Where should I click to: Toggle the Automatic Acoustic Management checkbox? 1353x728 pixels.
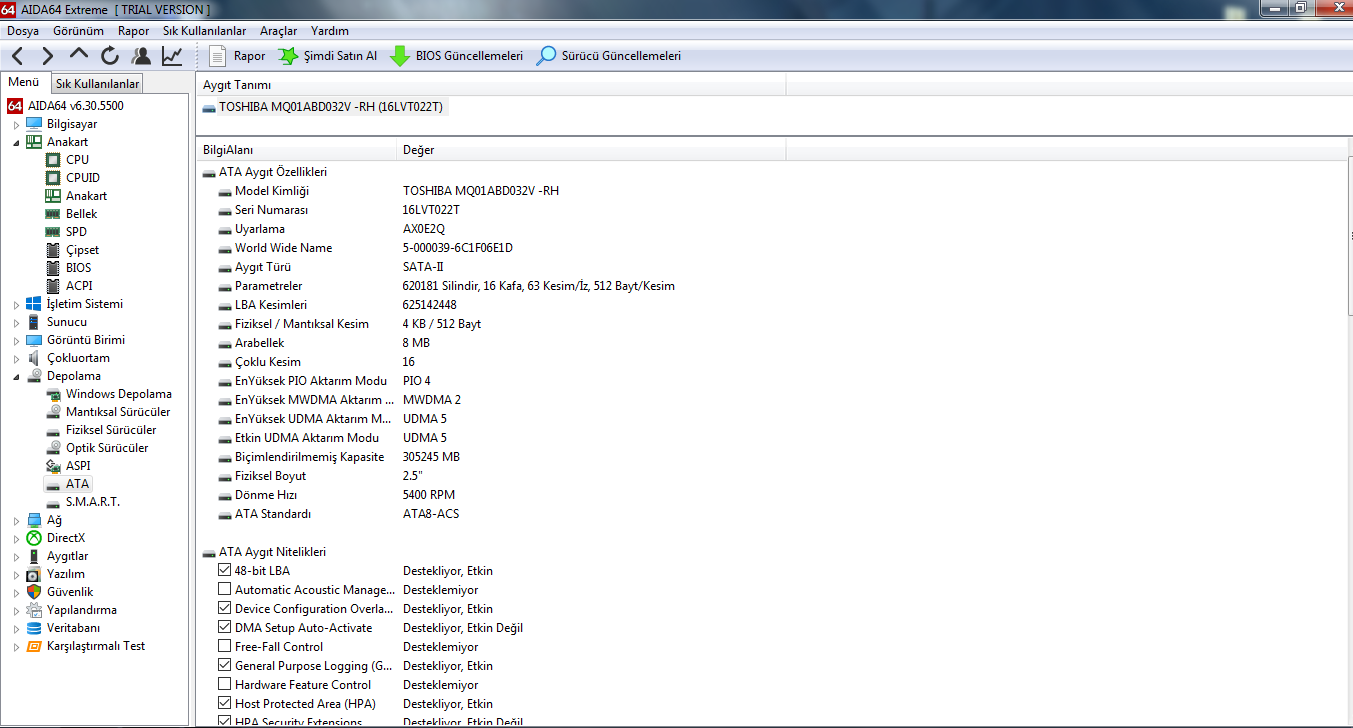click(x=224, y=590)
